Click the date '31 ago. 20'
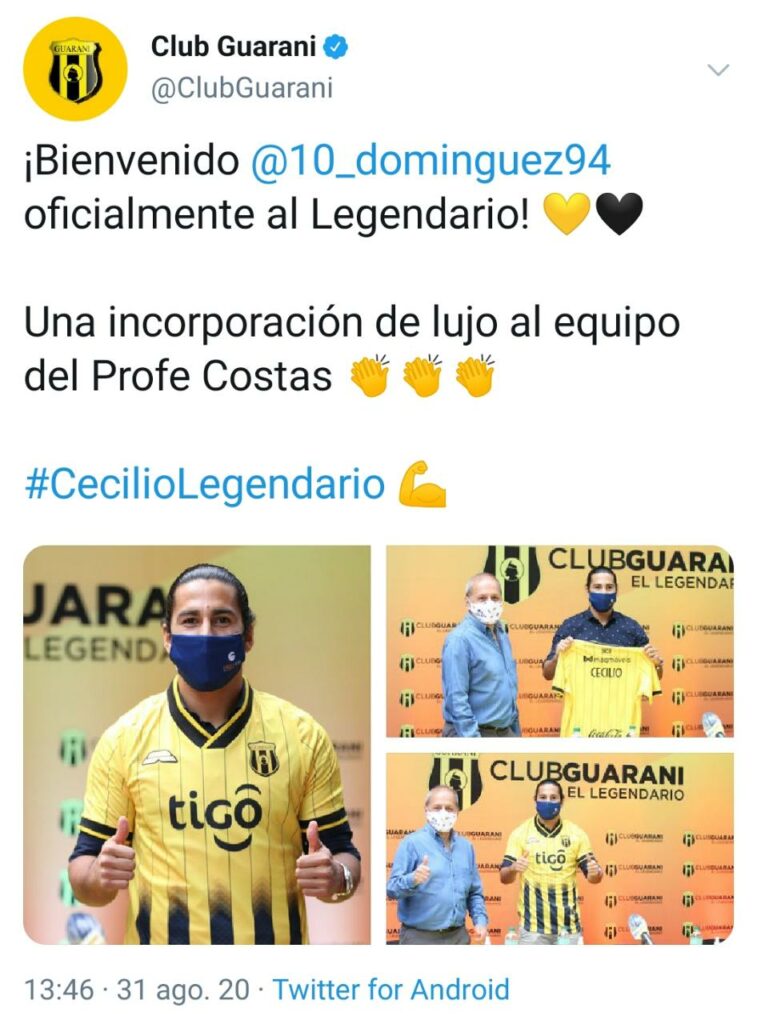 click(x=183, y=989)
